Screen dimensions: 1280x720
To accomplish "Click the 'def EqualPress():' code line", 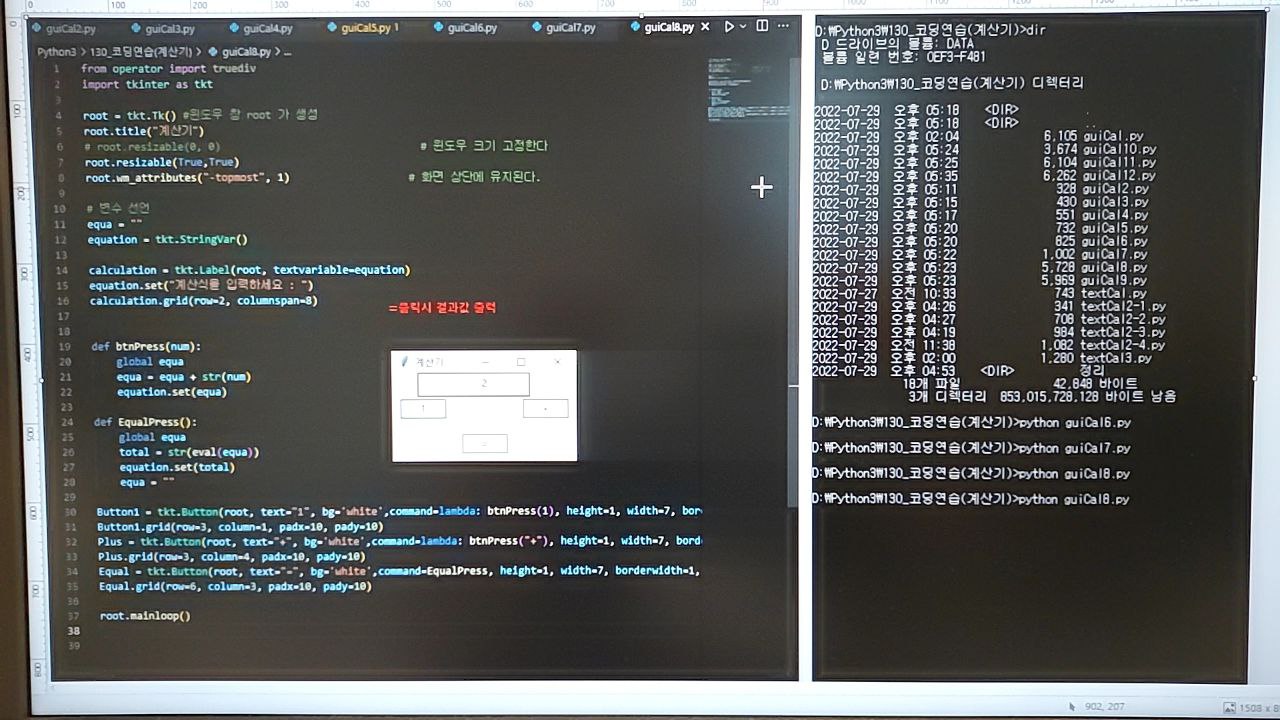I will pos(145,422).
